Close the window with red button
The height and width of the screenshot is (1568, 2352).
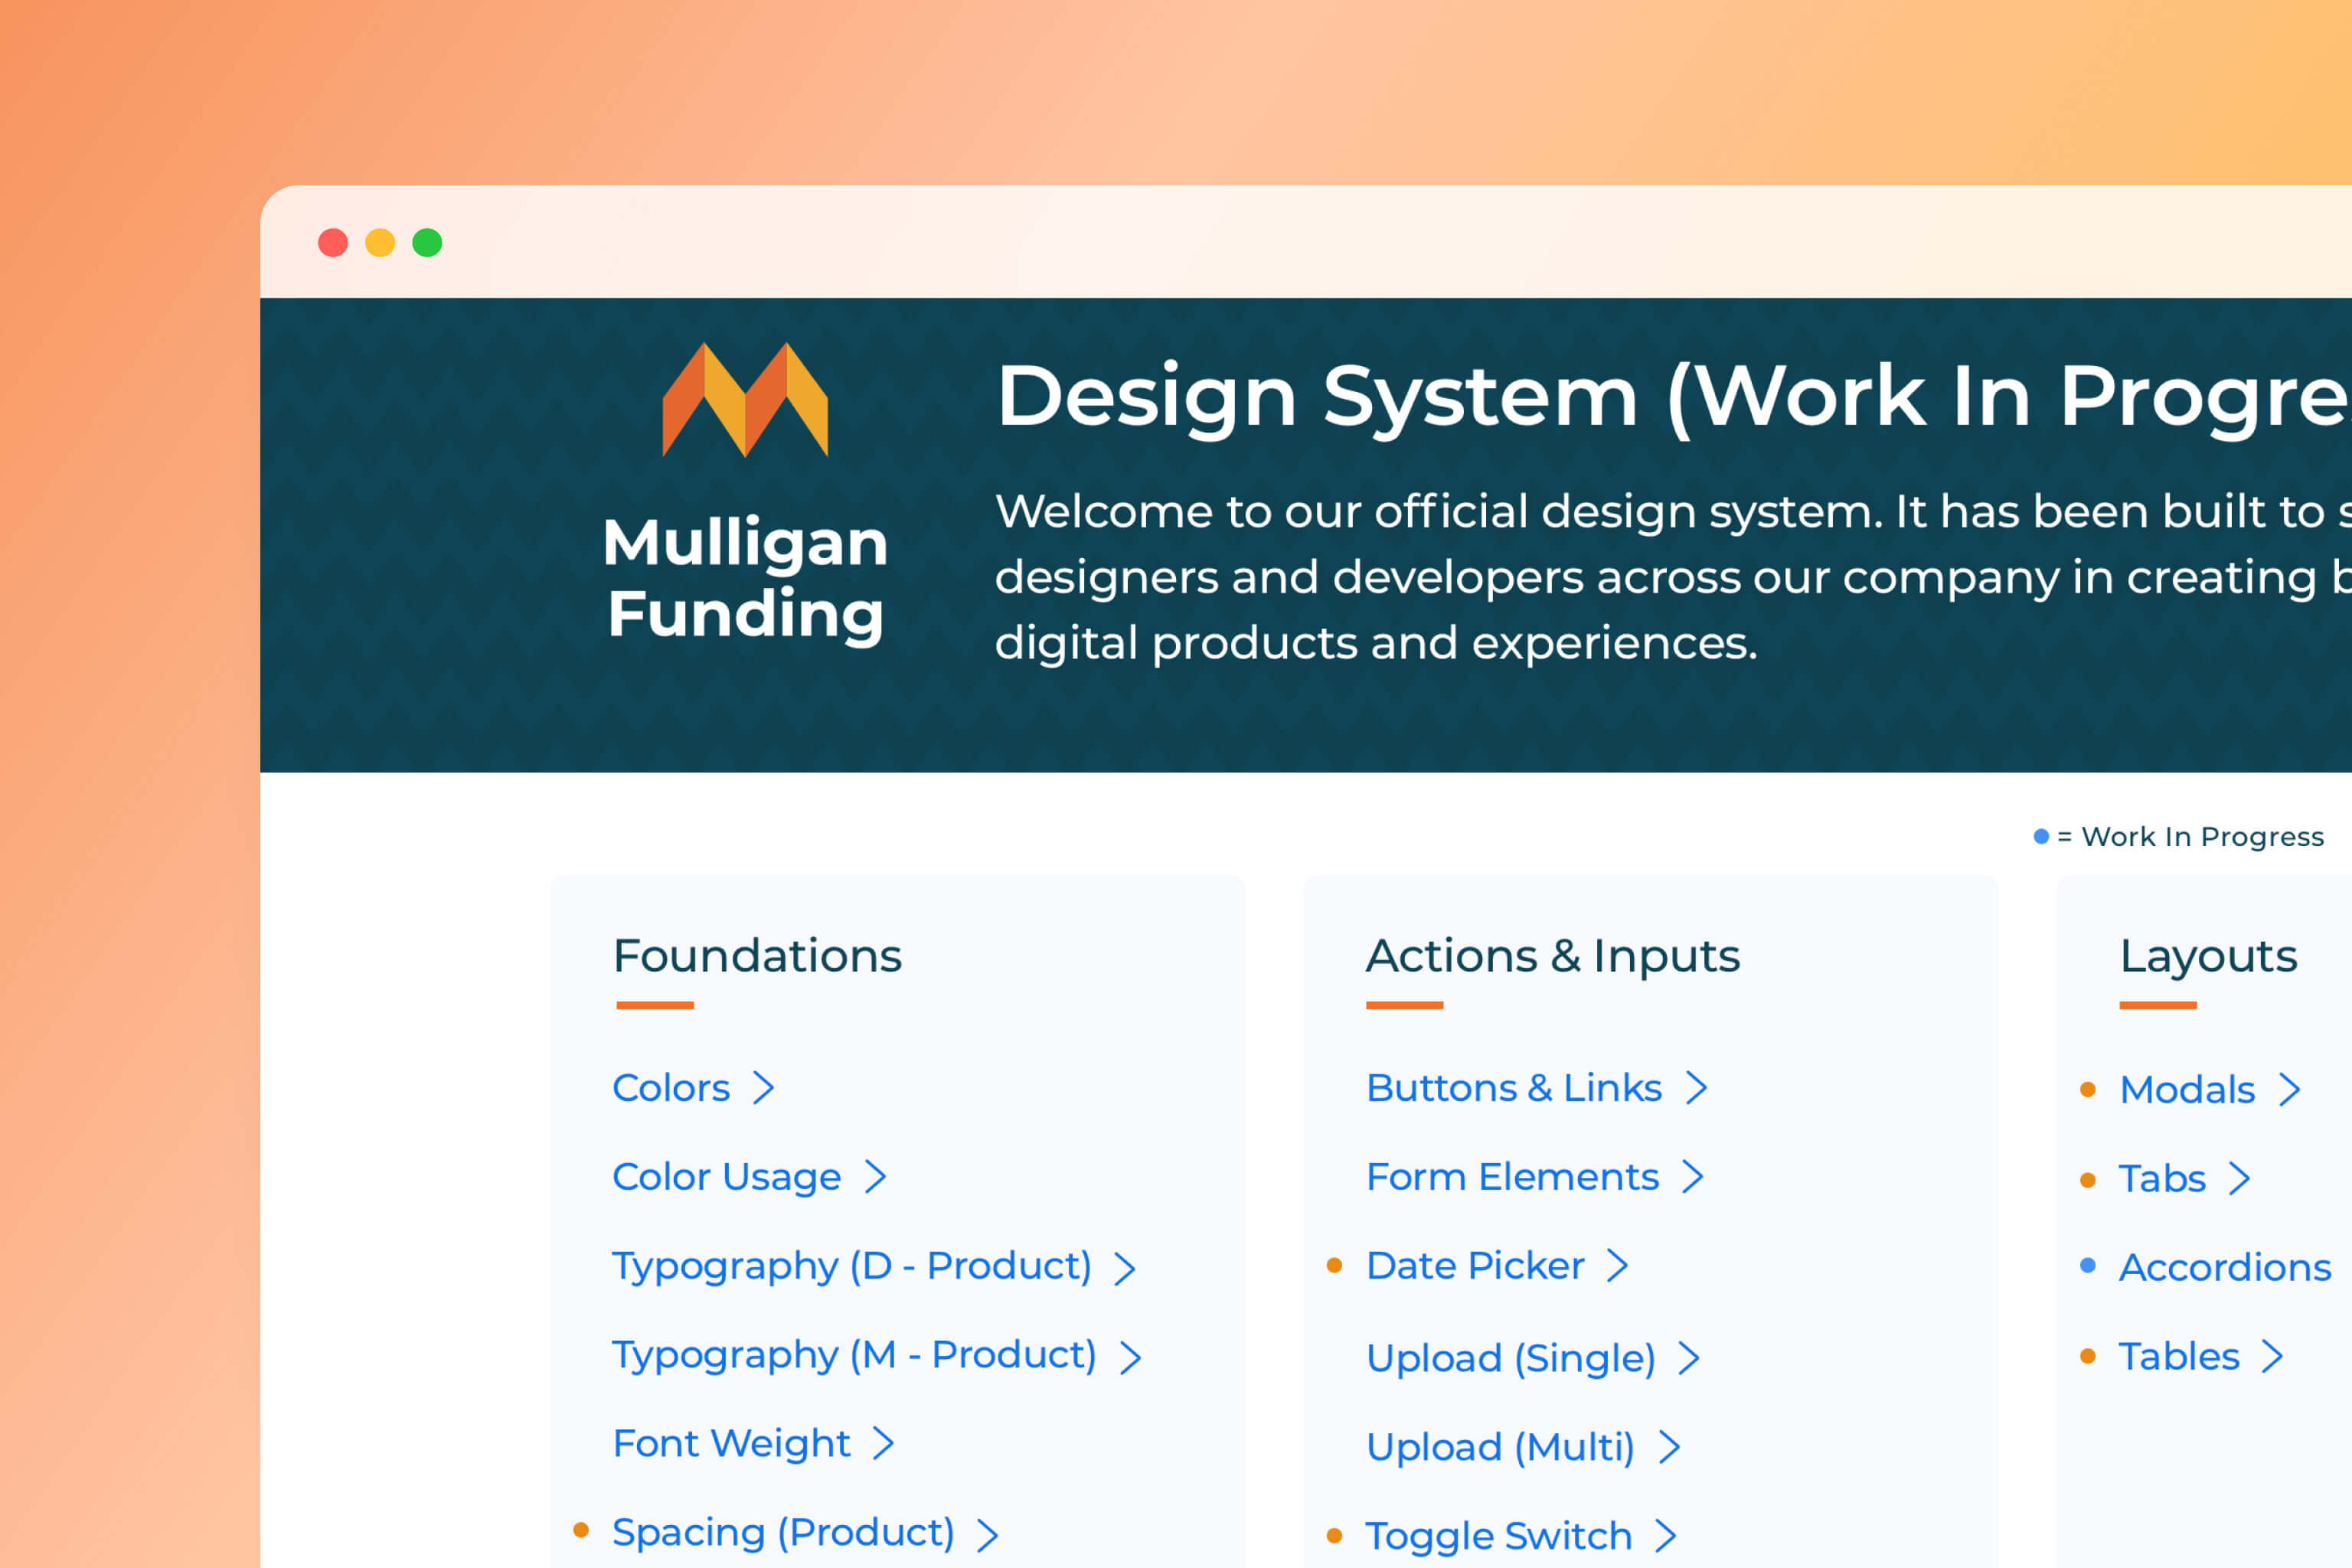(x=333, y=243)
